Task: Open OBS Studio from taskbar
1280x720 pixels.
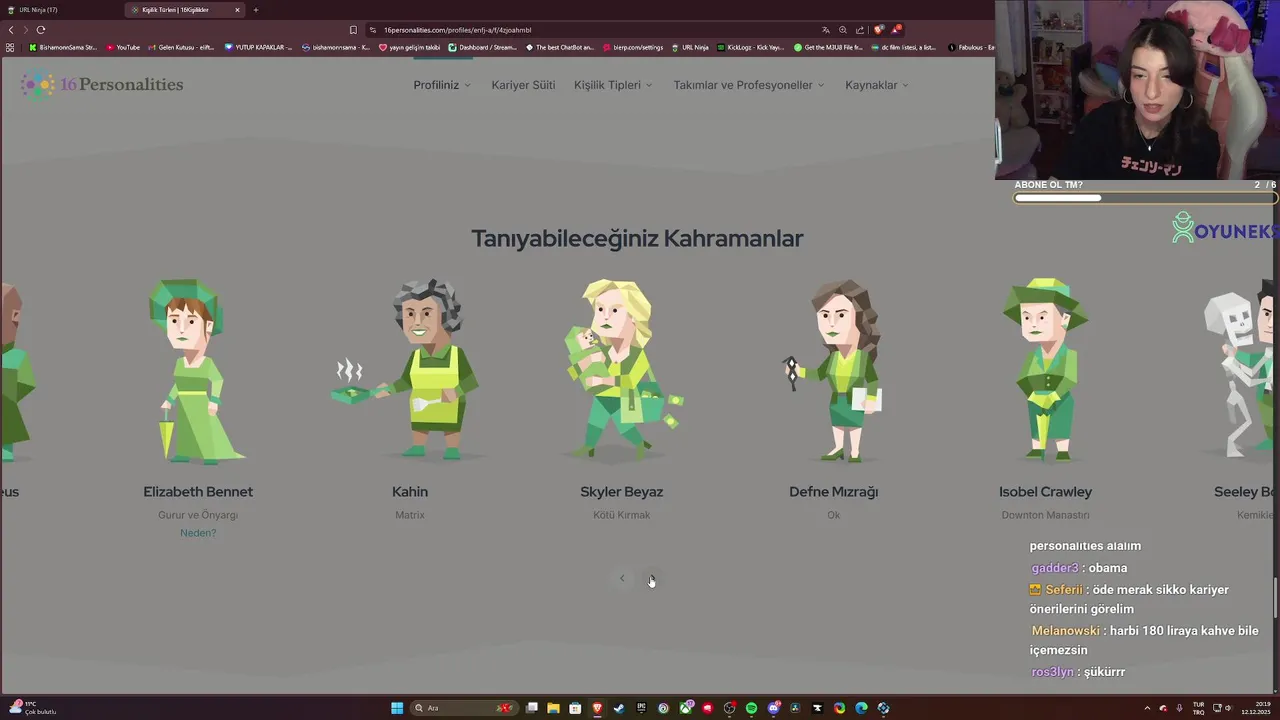Action: 729,708
